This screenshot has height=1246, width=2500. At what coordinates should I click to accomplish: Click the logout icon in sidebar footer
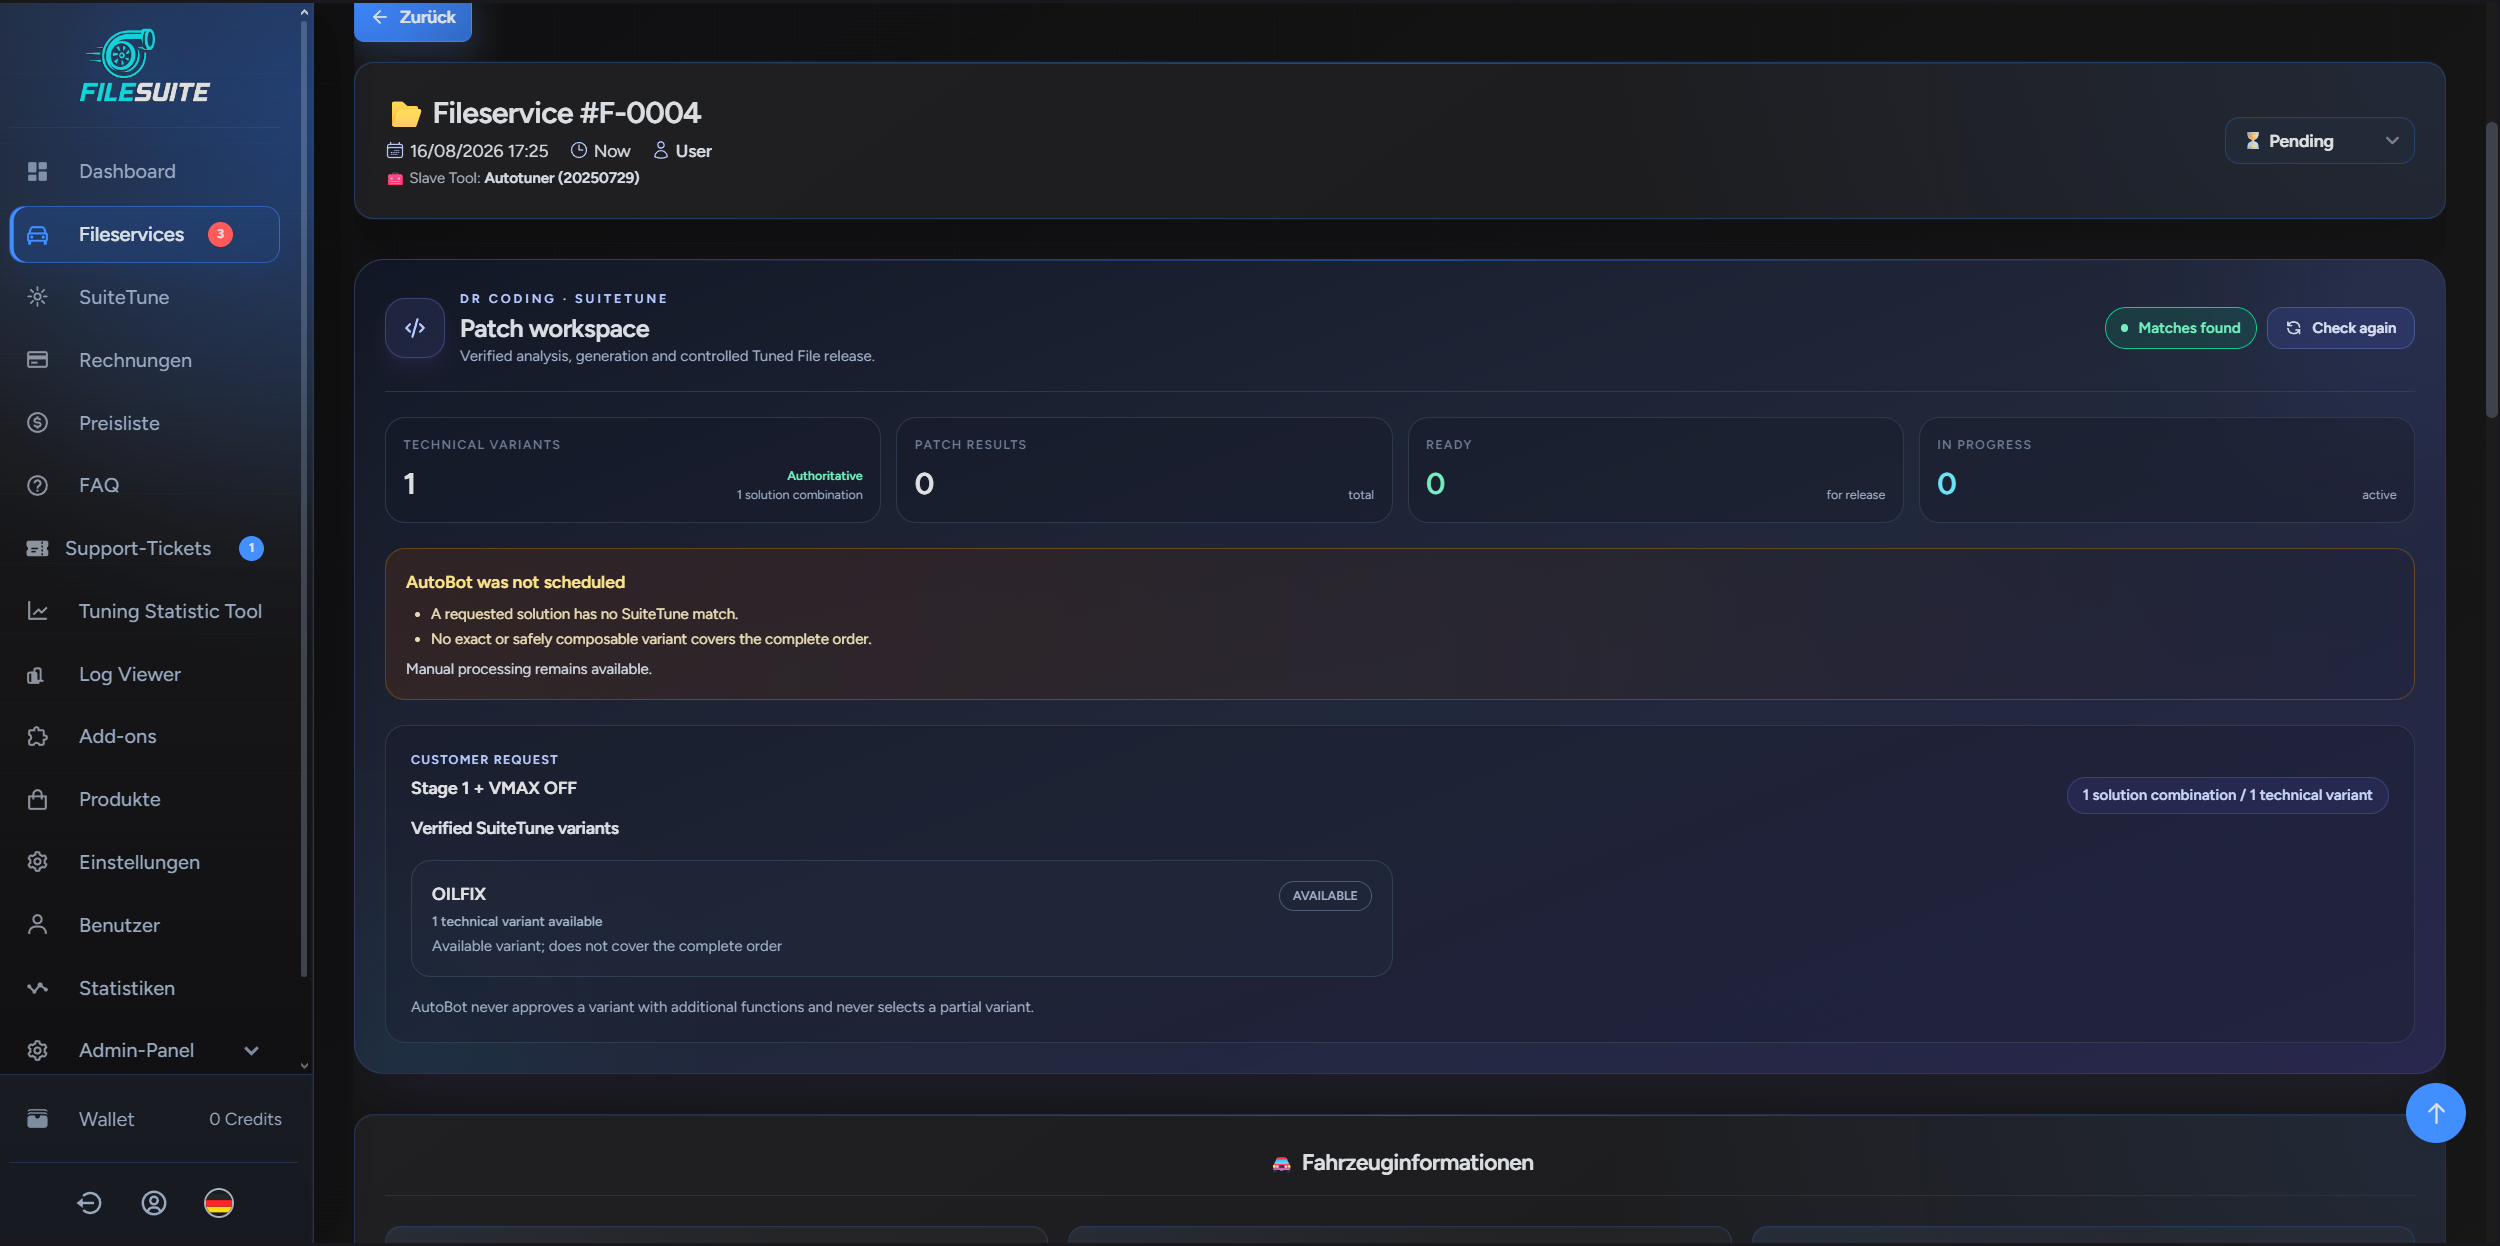[x=89, y=1203]
